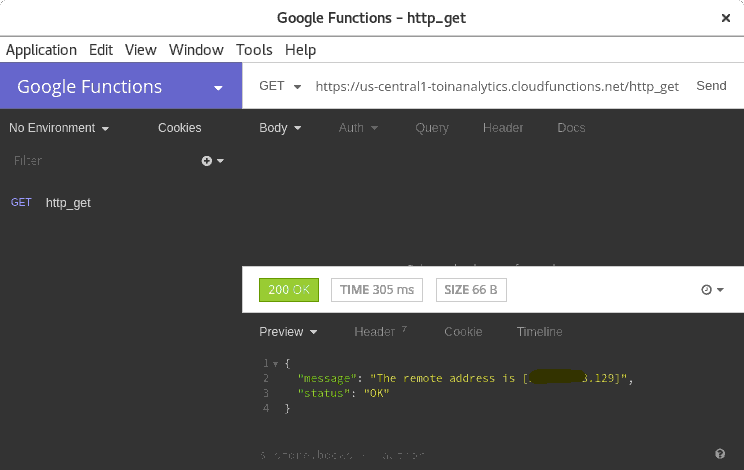Expand the Google Functions workspace dropdown
Image resolution: width=744 pixels, height=470 pixels.
tap(121, 86)
